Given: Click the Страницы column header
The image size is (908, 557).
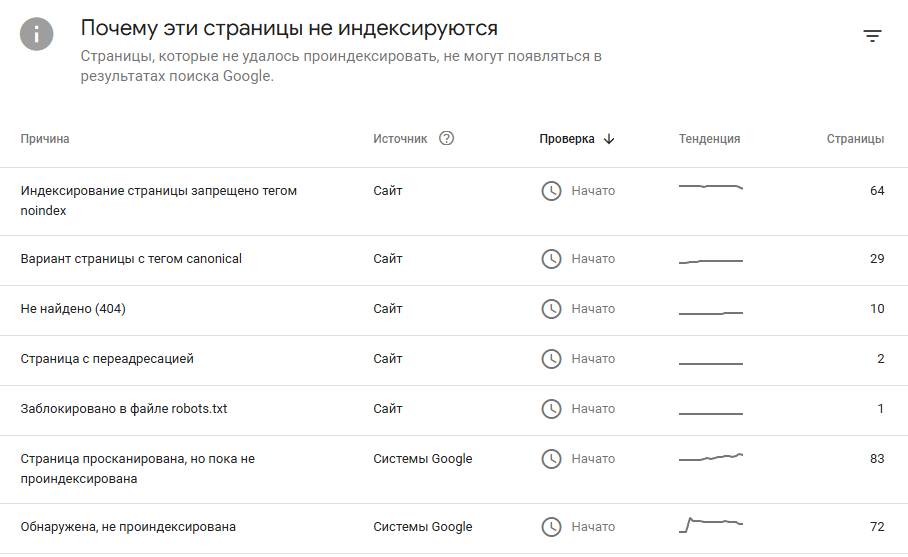Looking at the screenshot, I should pos(855,139).
